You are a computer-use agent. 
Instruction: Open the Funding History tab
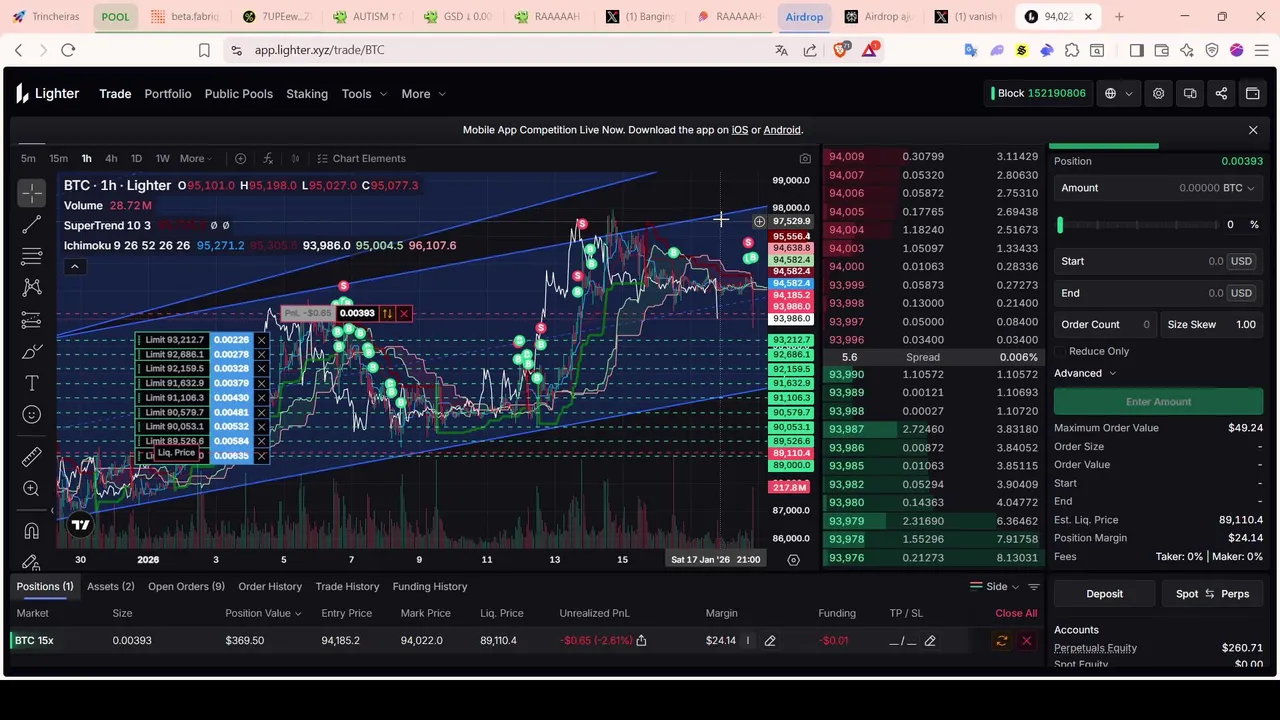click(430, 586)
